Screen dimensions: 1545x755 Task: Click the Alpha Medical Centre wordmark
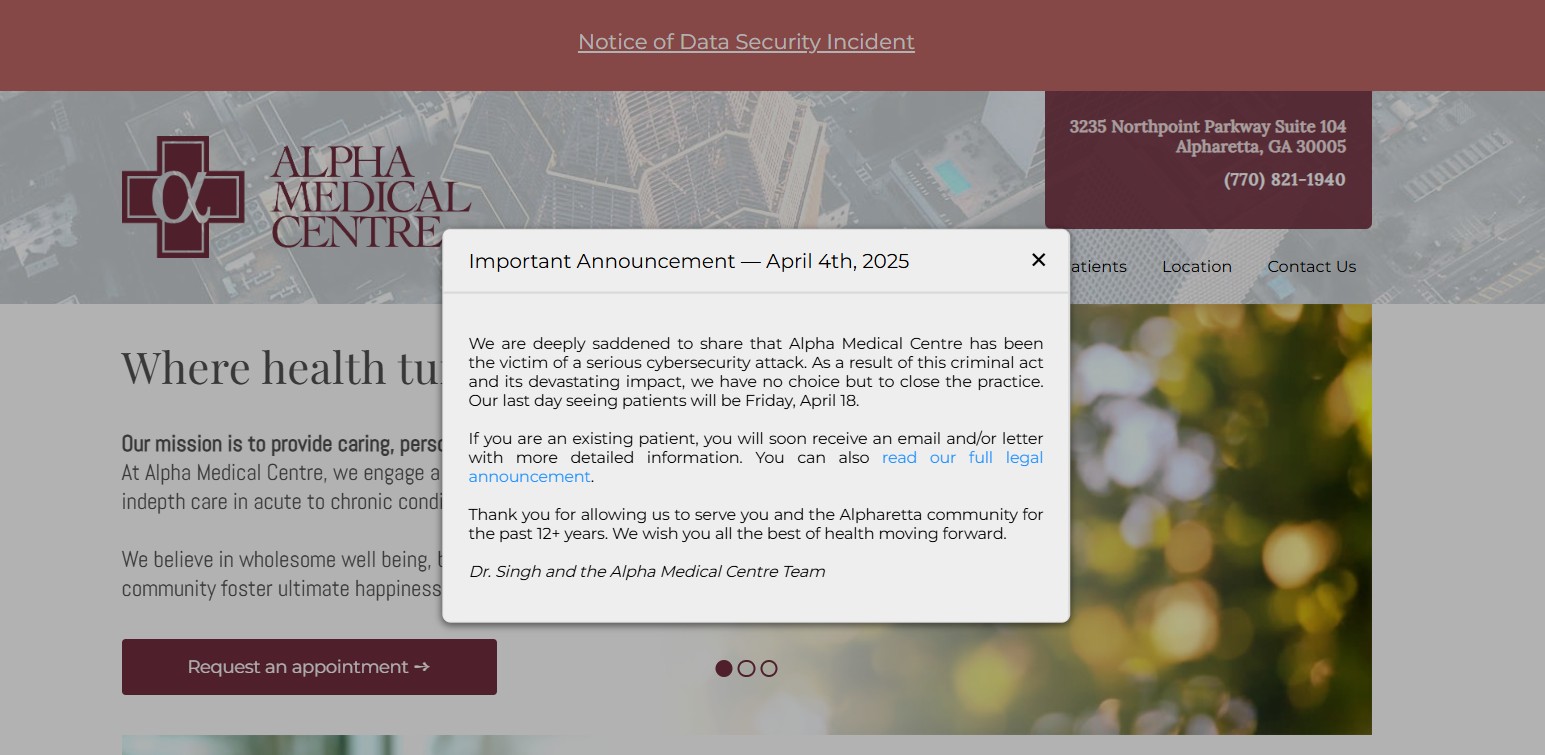click(x=370, y=197)
